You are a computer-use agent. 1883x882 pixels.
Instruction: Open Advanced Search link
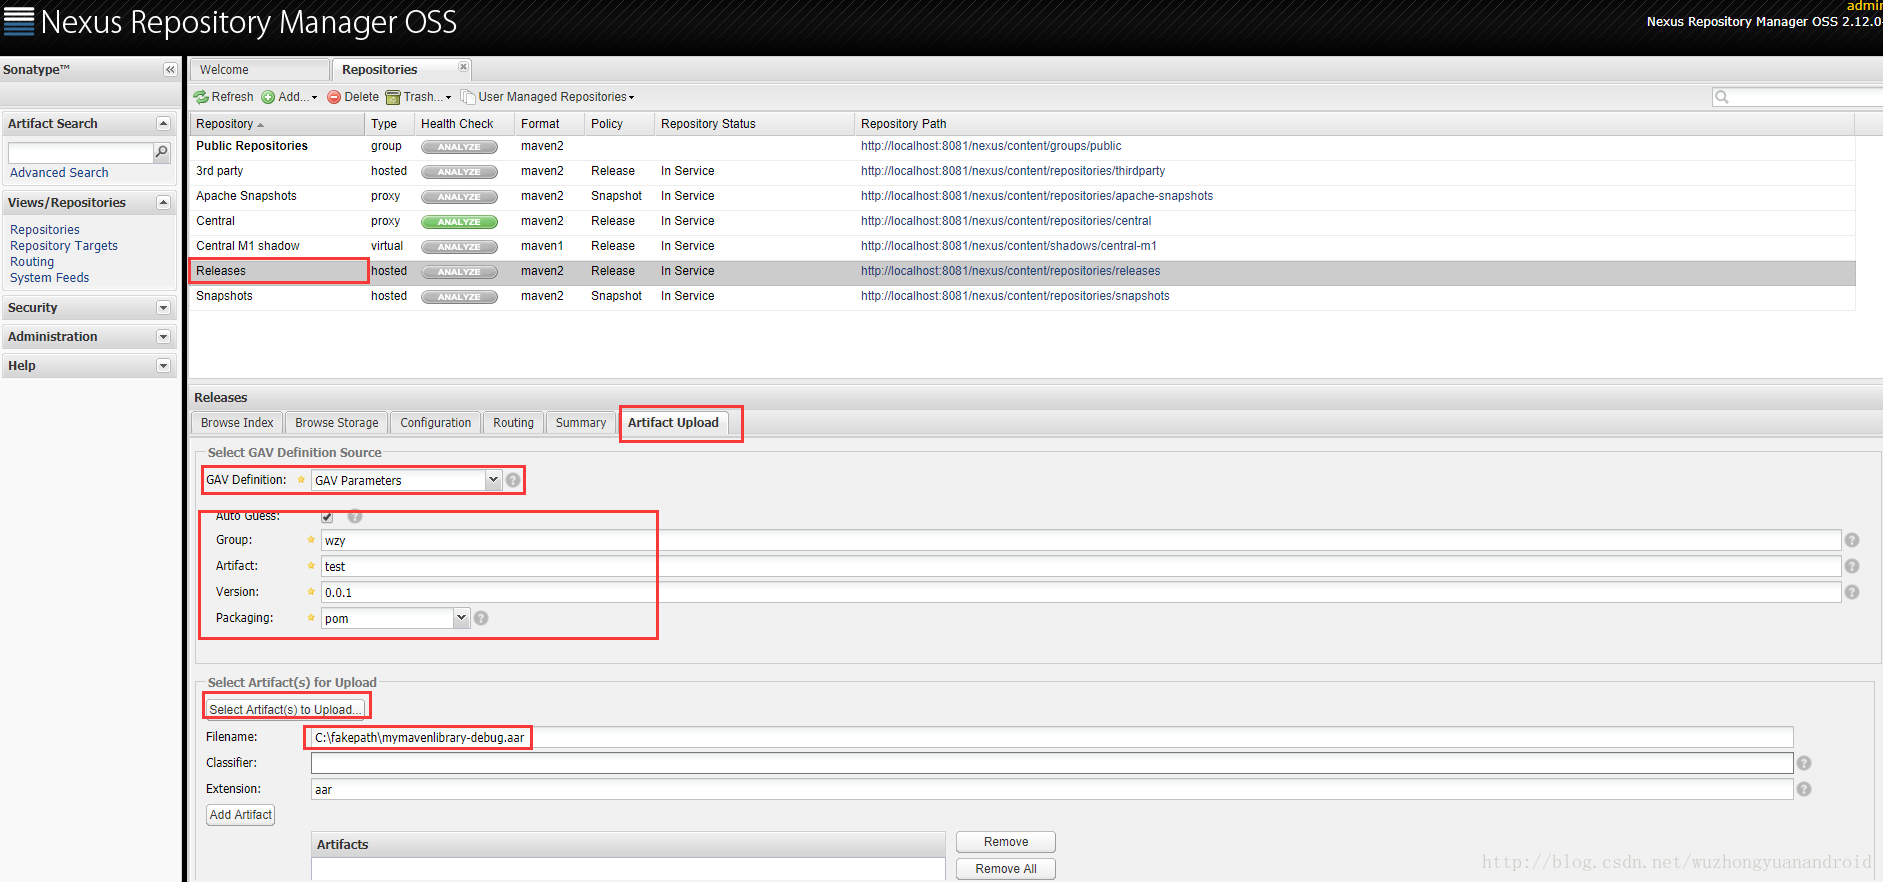point(59,173)
